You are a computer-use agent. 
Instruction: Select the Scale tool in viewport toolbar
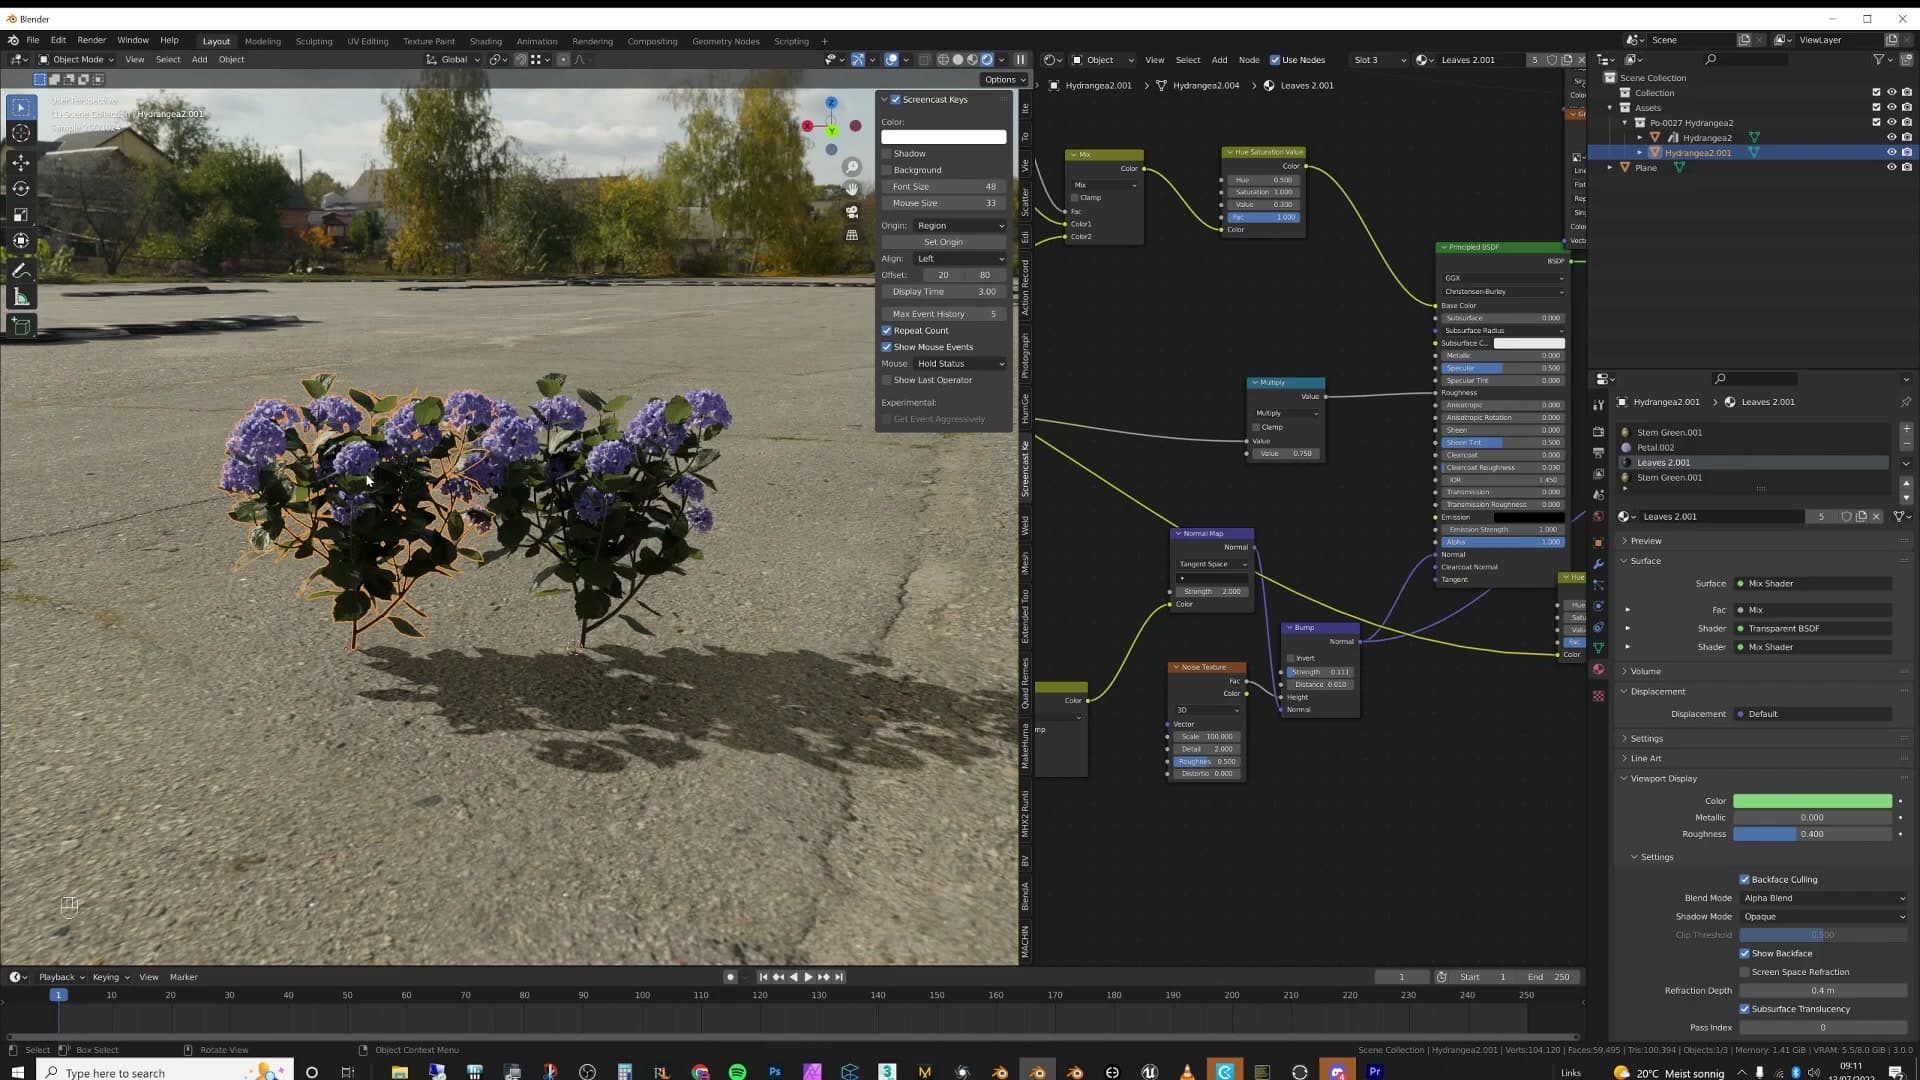point(21,215)
